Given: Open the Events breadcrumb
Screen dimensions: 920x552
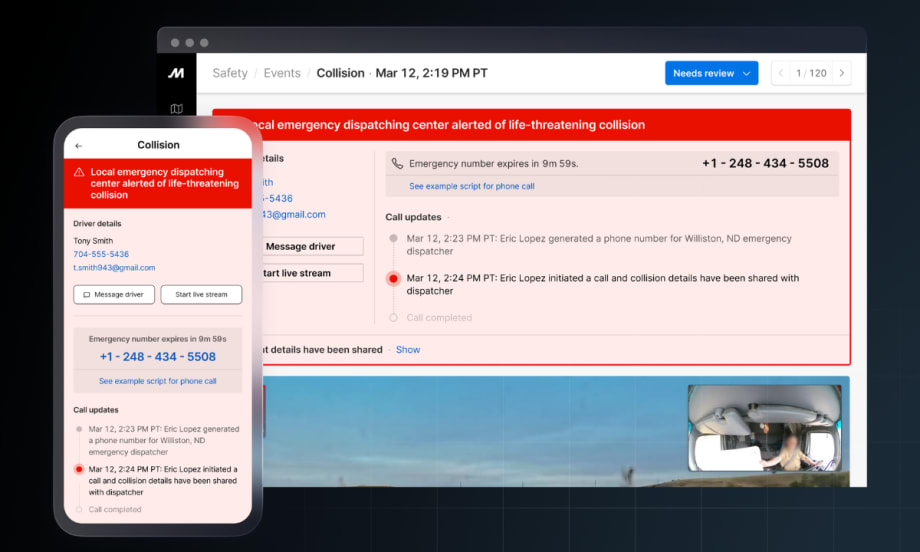Looking at the screenshot, I should [282, 73].
